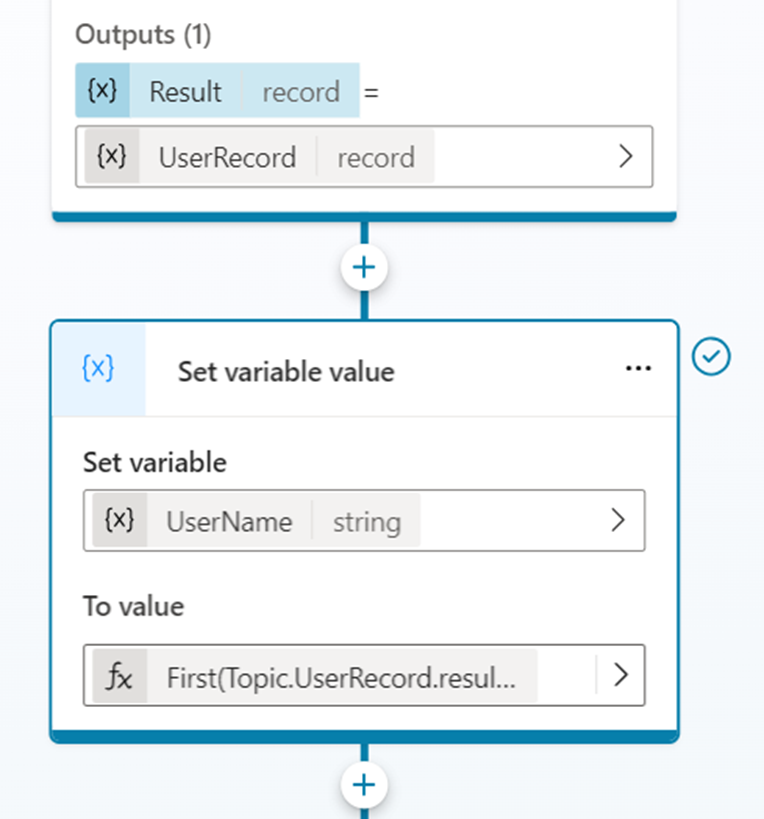The width and height of the screenshot is (764, 819).
Task: Expand the To value formula chevron
Action: (620, 675)
